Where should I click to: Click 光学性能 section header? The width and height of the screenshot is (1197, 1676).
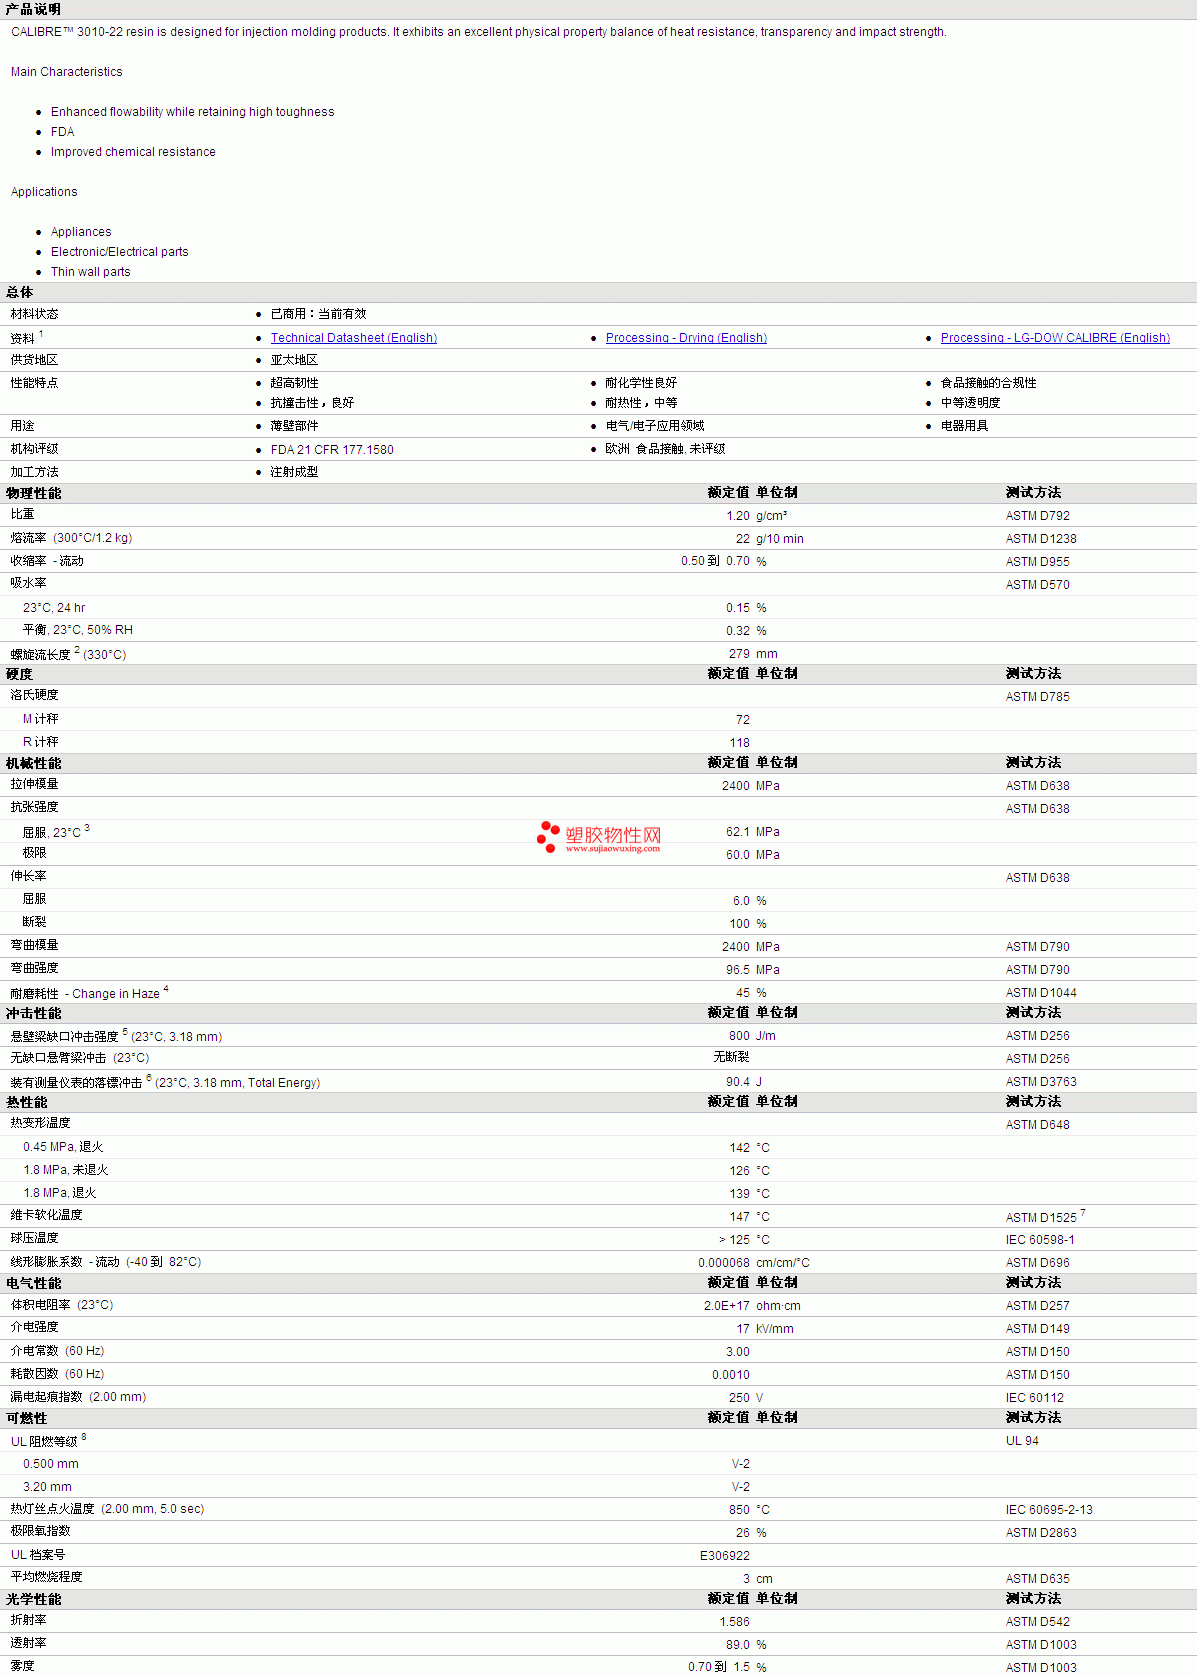(33, 1600)
